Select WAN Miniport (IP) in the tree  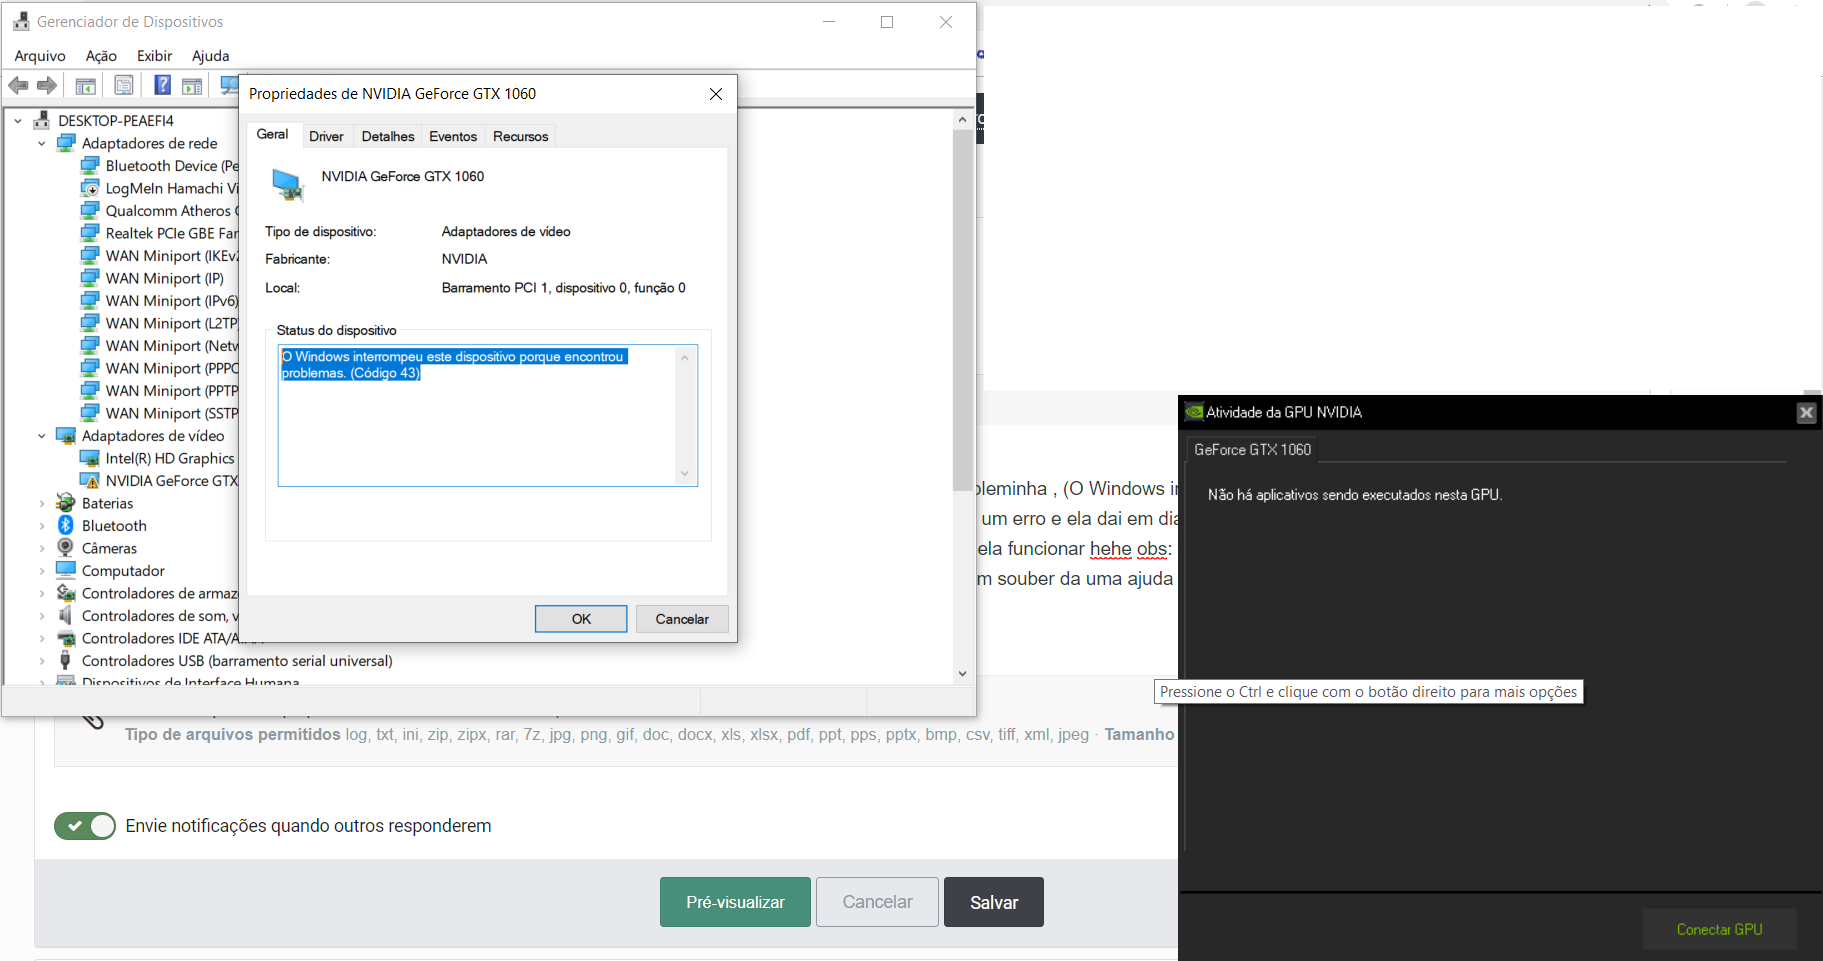[x=165, y=278]
